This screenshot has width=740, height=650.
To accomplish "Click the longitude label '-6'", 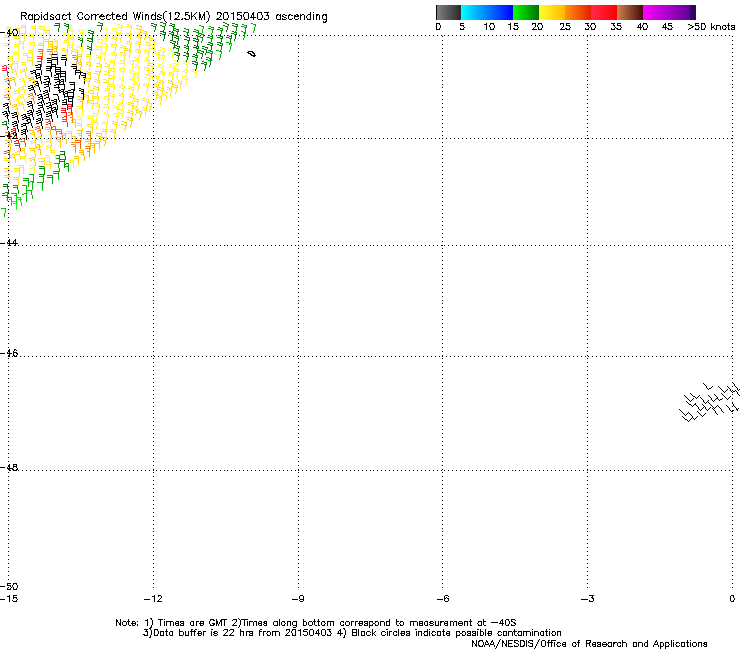I will [x=443, y=599].
